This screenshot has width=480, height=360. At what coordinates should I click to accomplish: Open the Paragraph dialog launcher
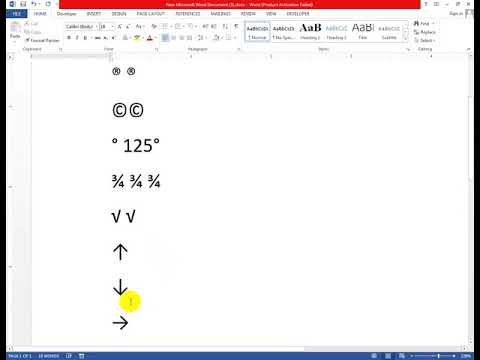239,49
